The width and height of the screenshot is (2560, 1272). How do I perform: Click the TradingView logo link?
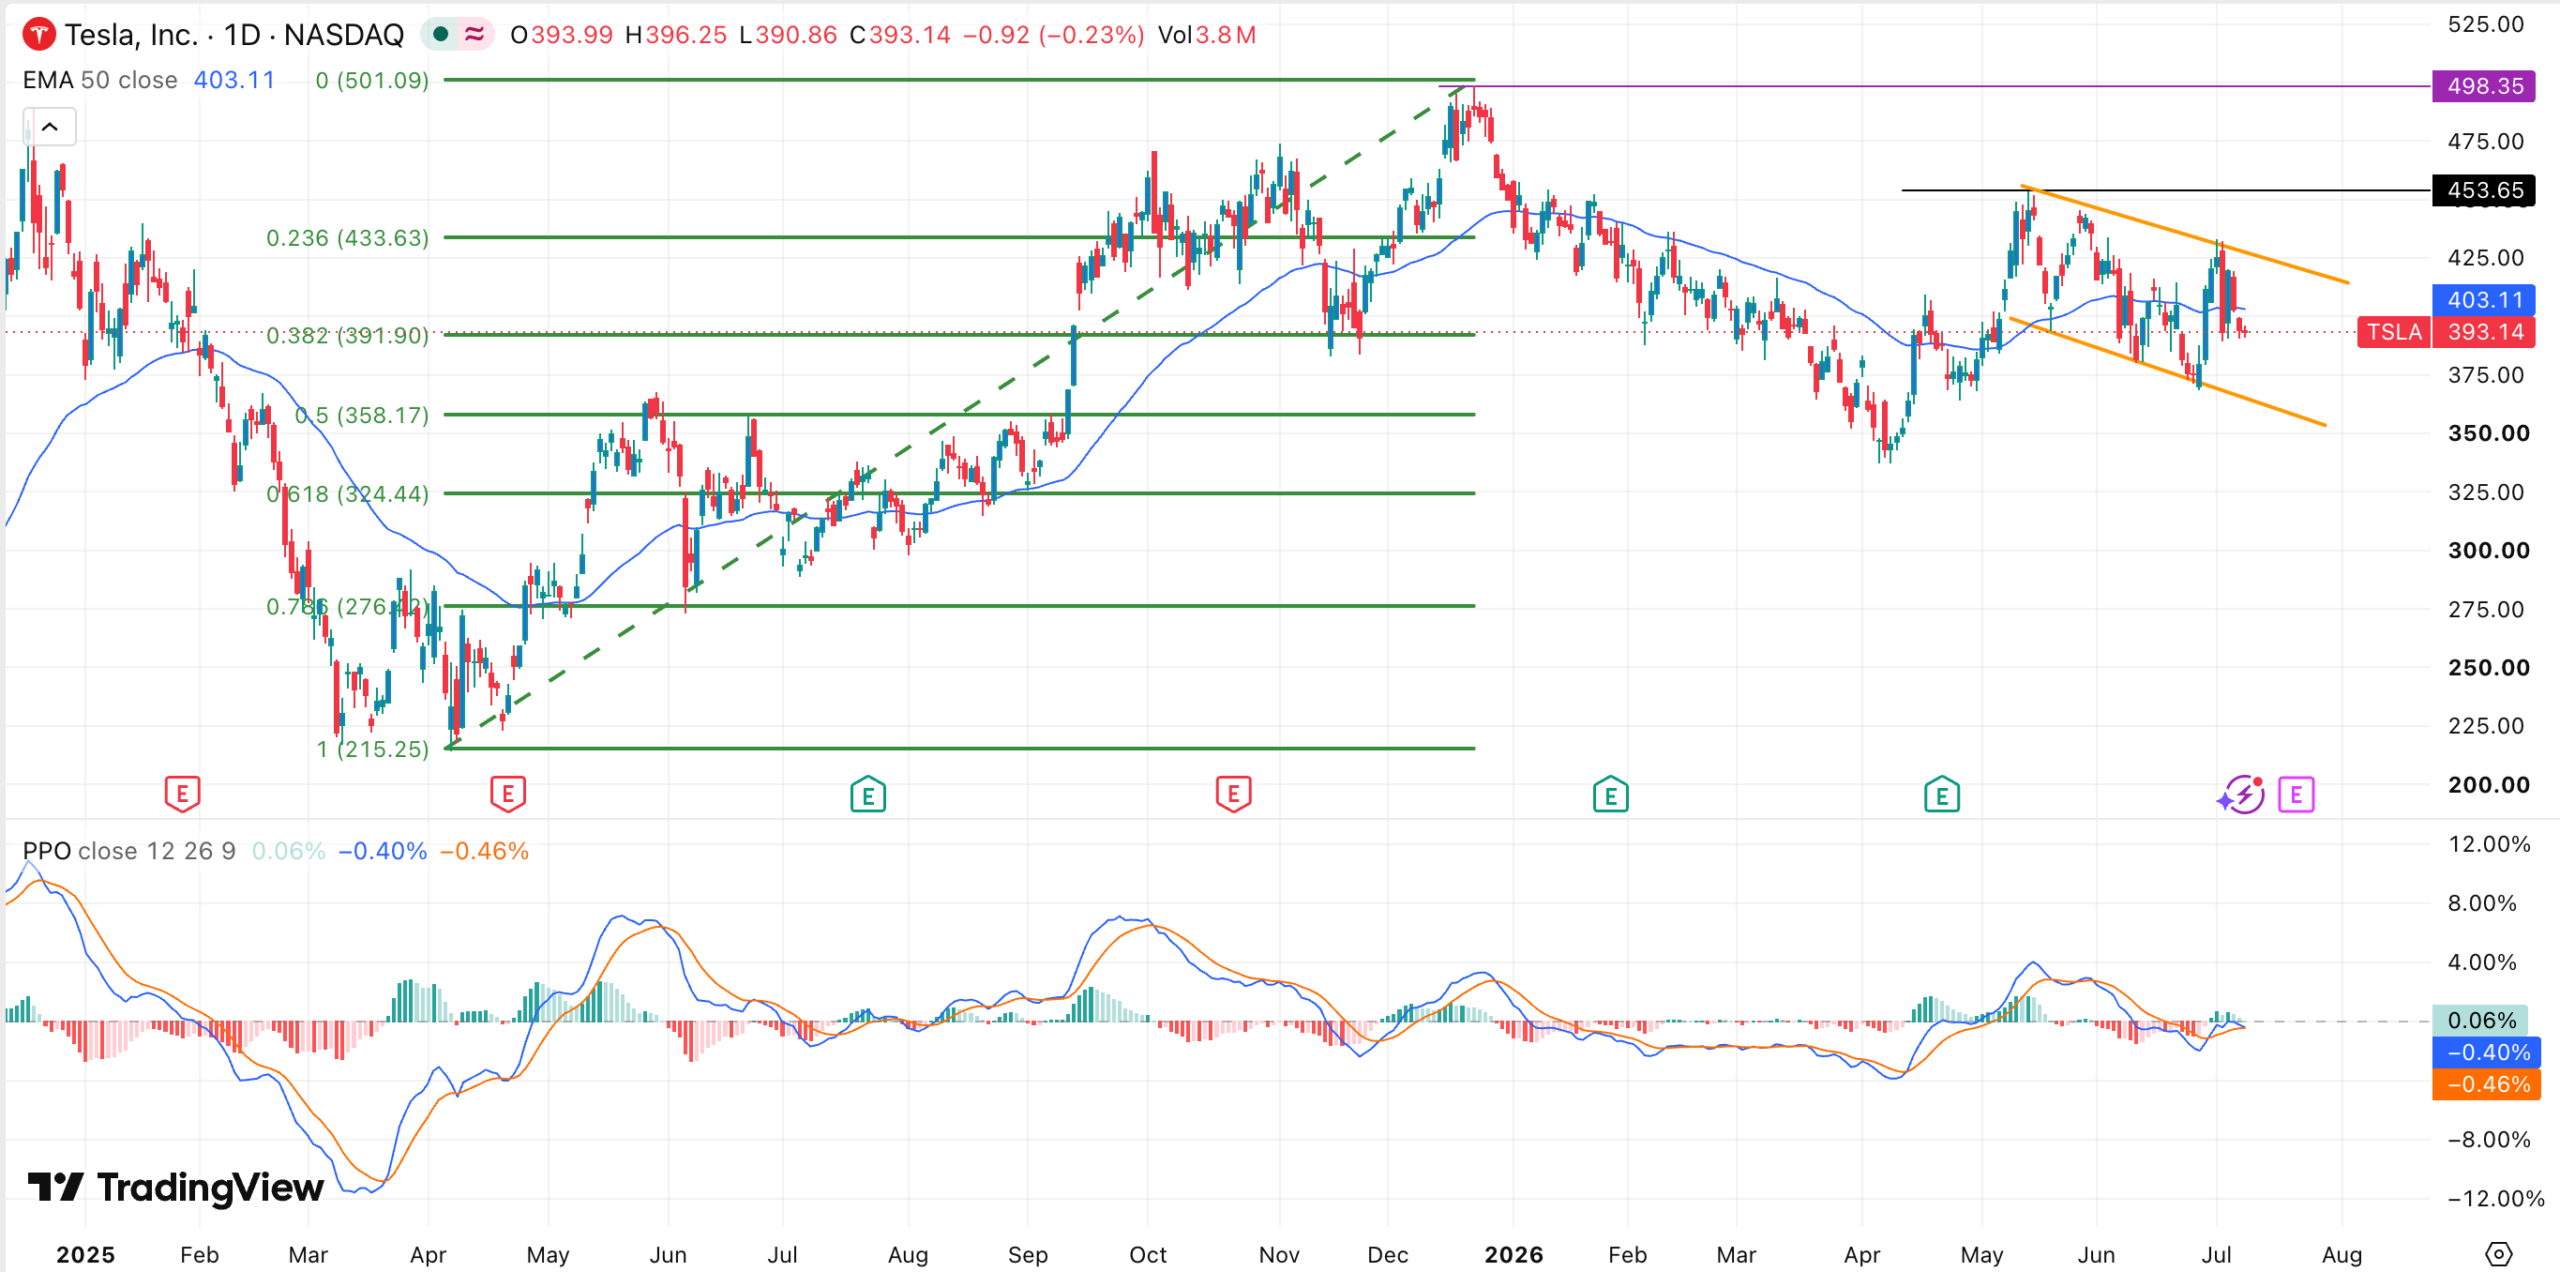(176, 1188)
